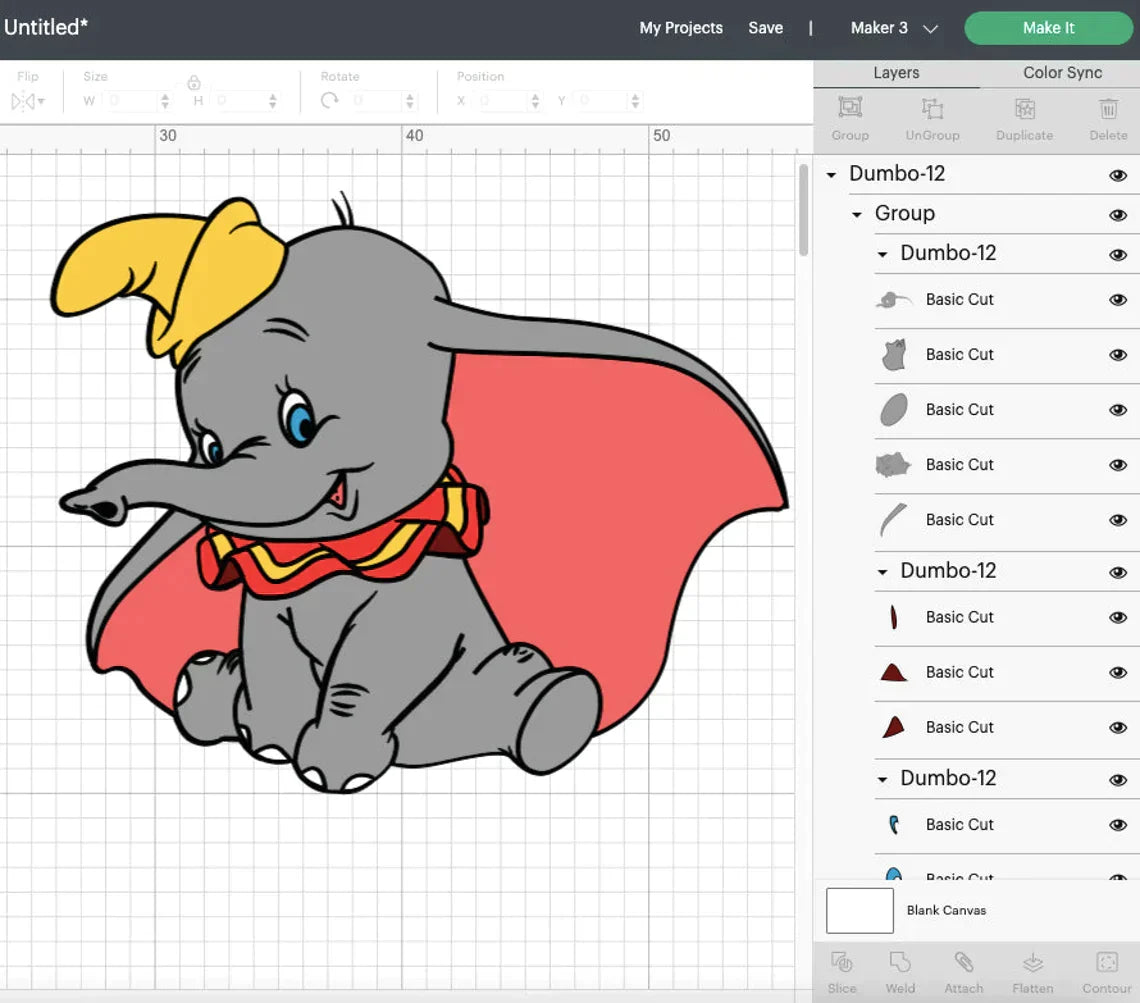Image resolution: width=1140 pixels, height=1003 pixels.
Task: Click the Slice tool icon
Action: pyautogui.click(x=842, y=963)
